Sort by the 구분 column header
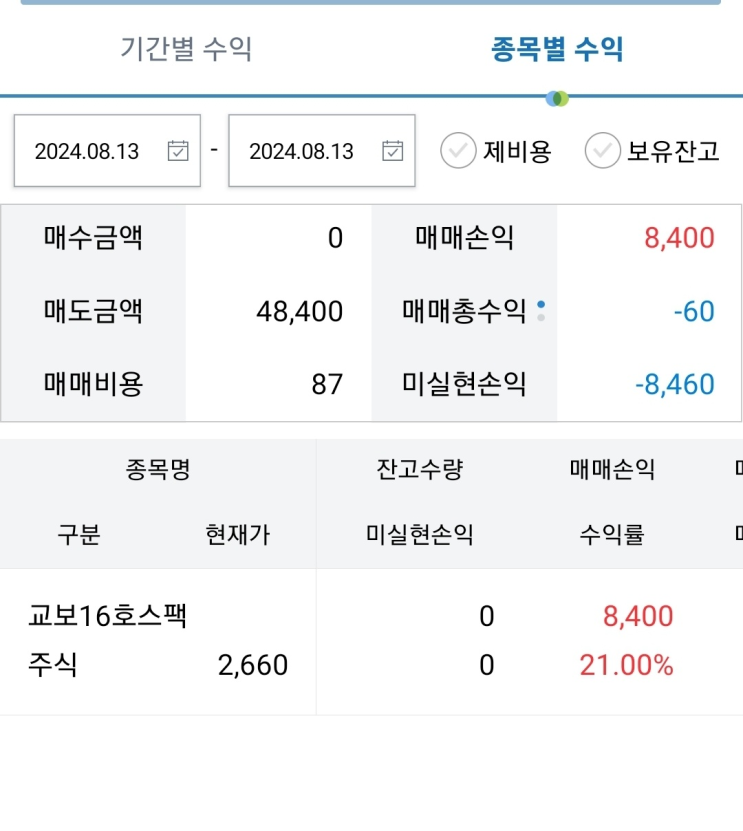This screenshot has width=743, height=831. click(78, 535)
